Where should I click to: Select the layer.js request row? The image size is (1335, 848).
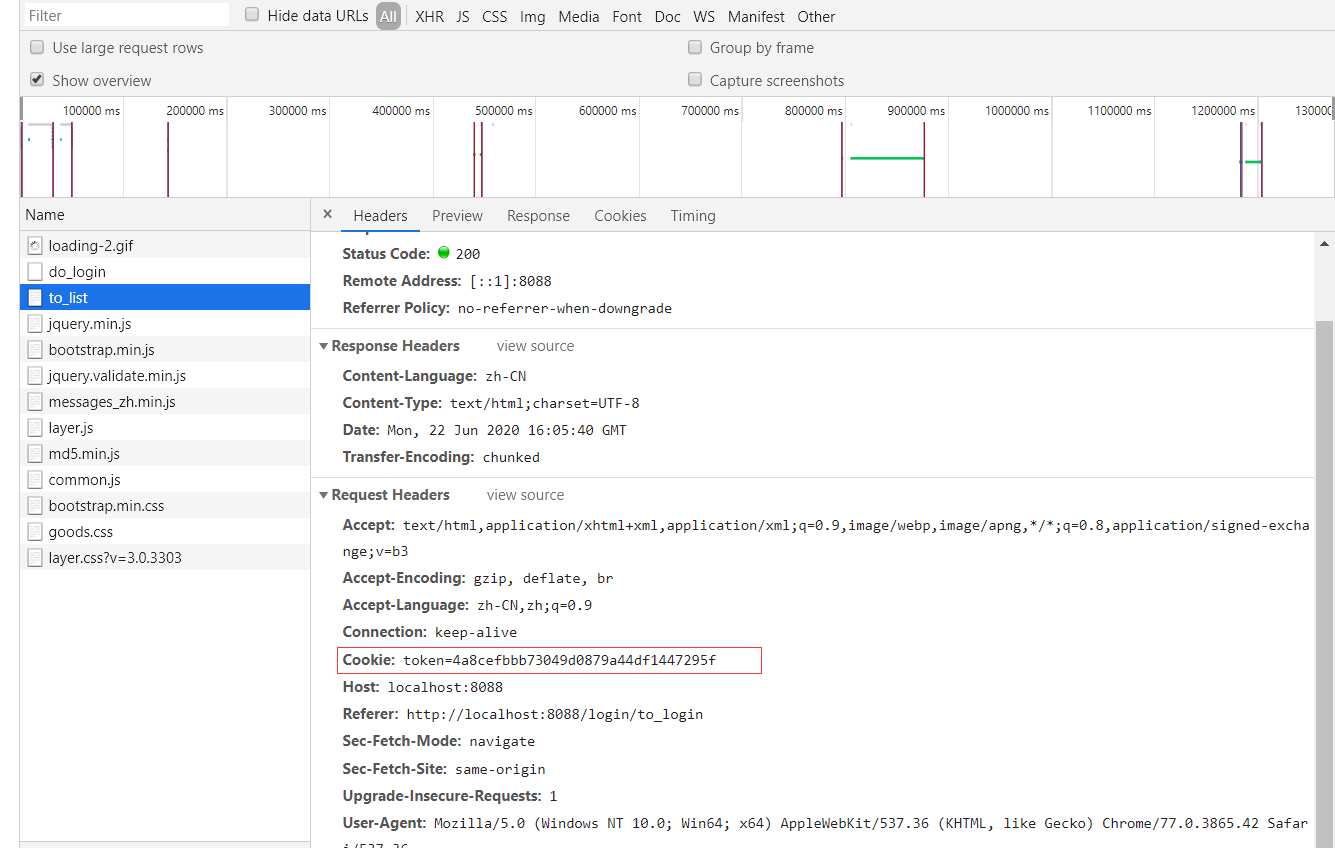[165, 427]
